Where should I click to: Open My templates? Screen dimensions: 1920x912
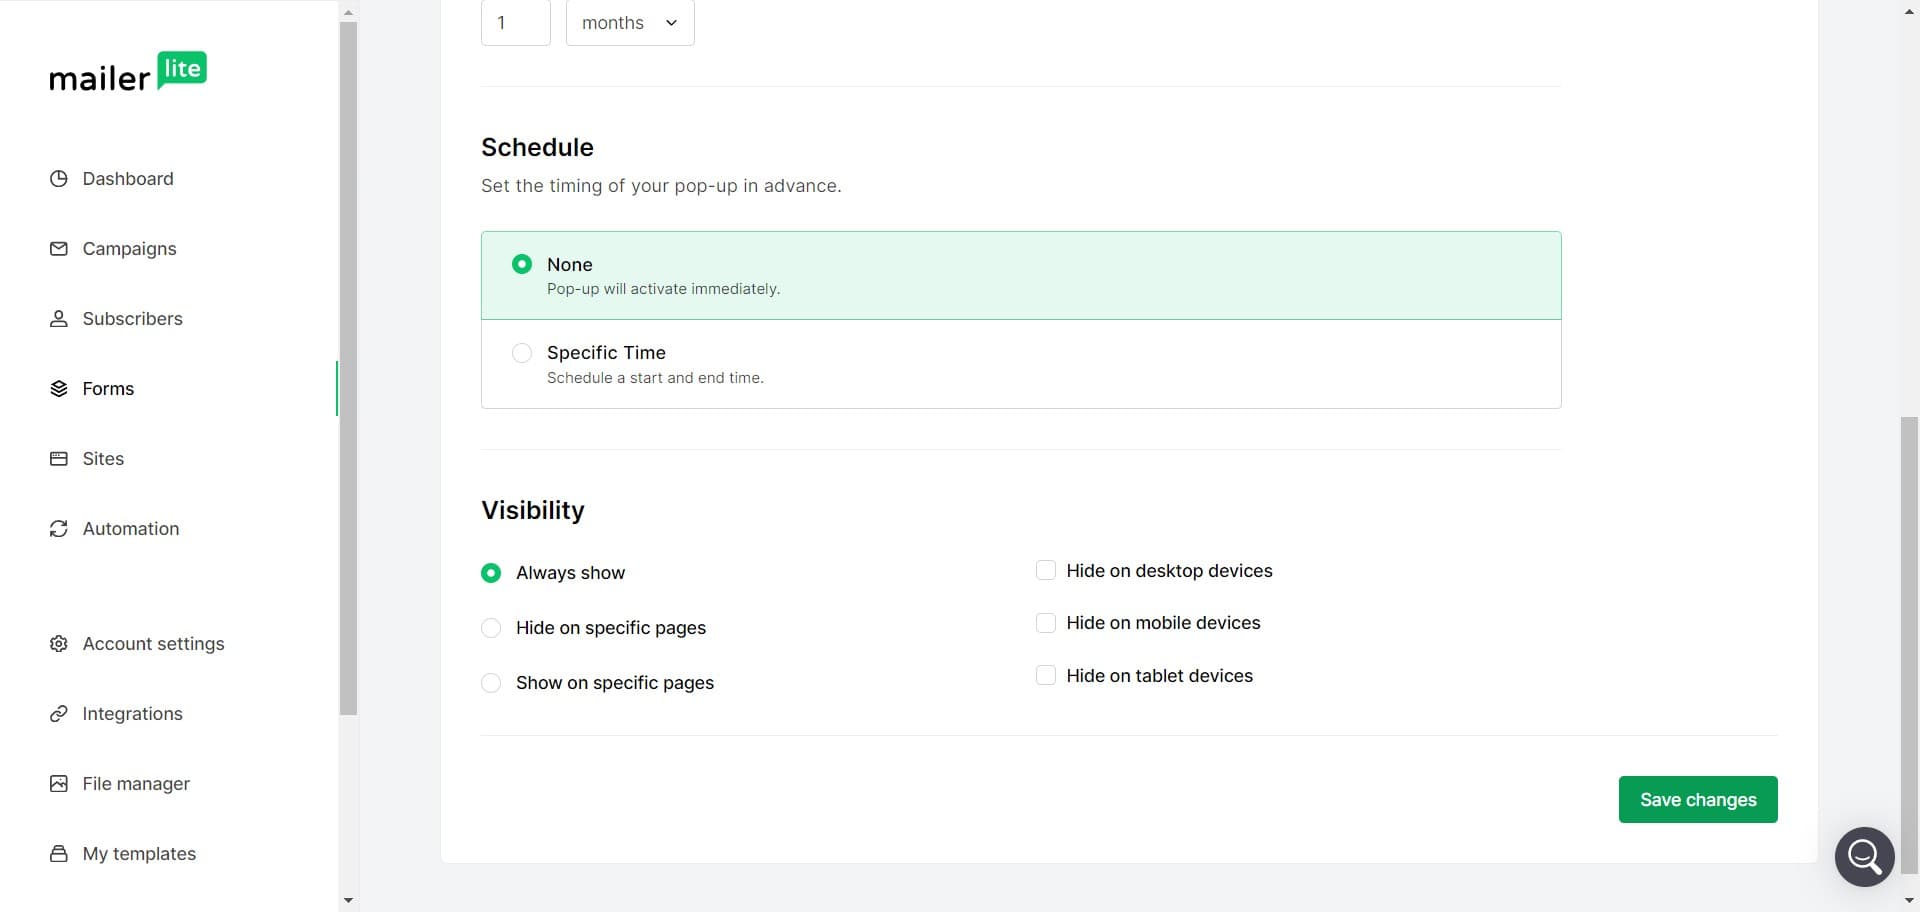pos(138,853)
